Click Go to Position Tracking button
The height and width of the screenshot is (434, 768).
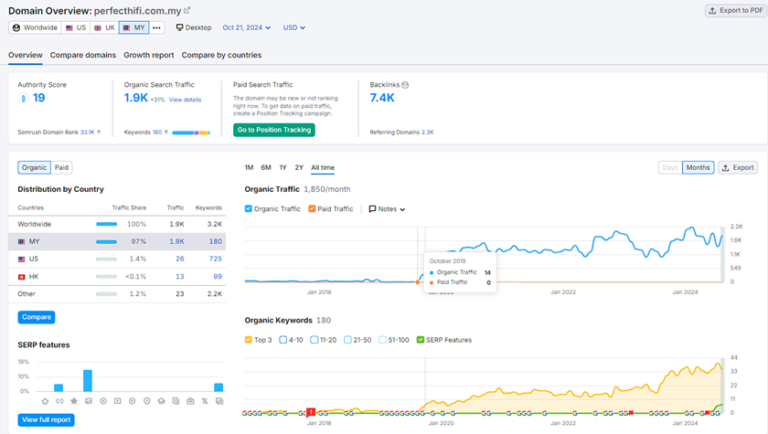pyautogui.click(x=274, y=130)
